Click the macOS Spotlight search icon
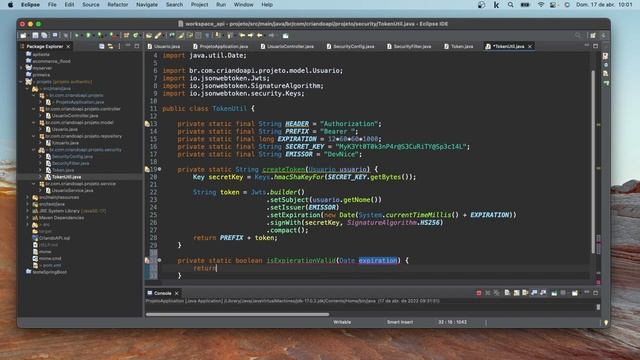 coord(511,5)
